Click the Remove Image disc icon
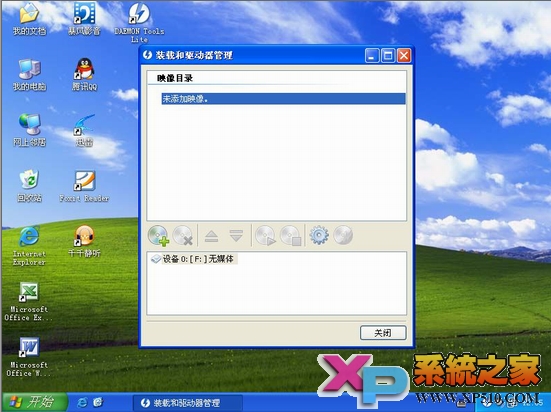The width and height of the screenshot is (551, 412). coord(183,235)
